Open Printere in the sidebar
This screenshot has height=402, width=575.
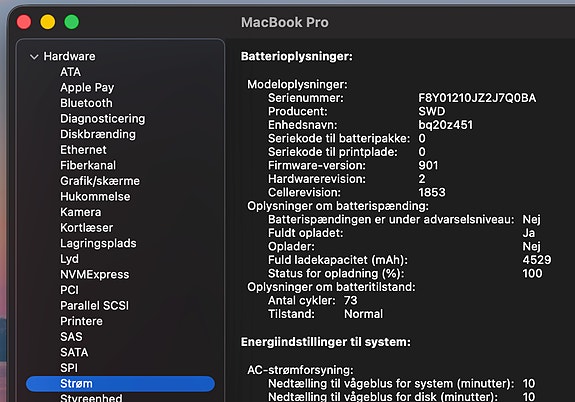(81, 321)
